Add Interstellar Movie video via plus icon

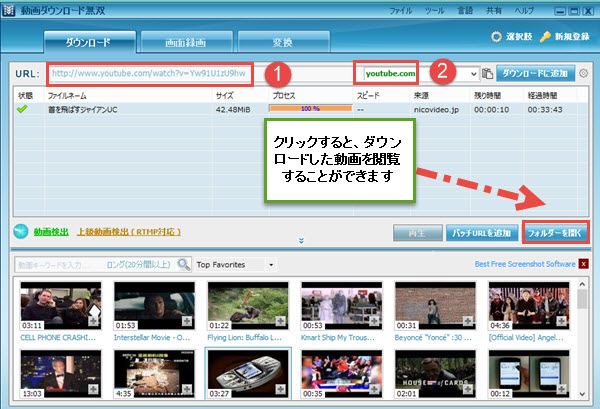point(187,321)
